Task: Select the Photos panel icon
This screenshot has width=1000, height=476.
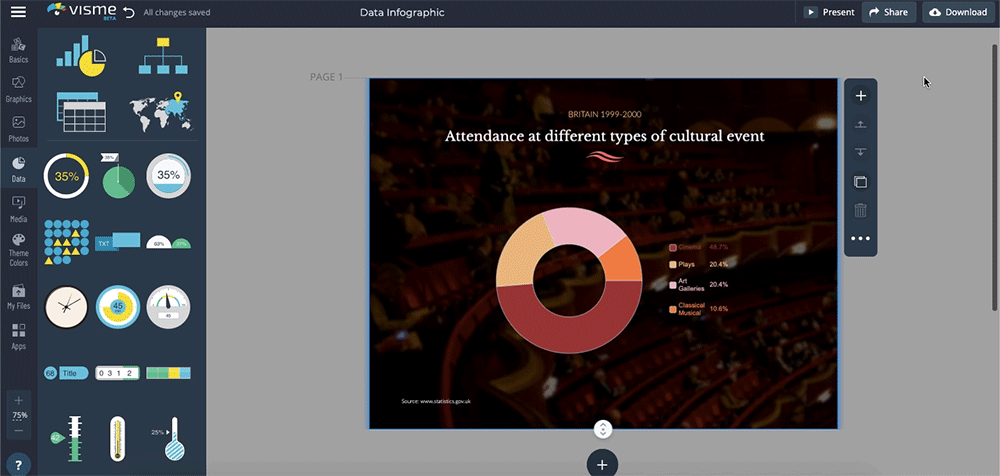Action: pos(18,128)
